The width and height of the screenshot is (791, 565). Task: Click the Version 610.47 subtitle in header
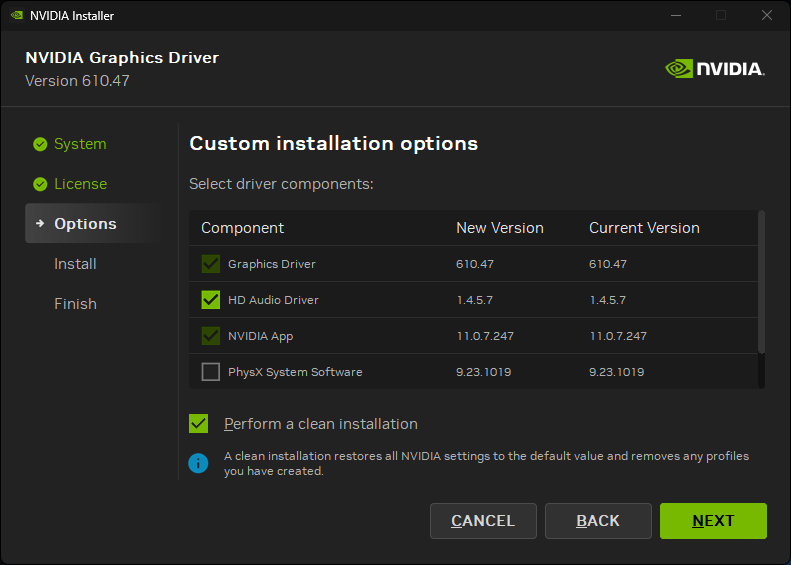(77, 81)
